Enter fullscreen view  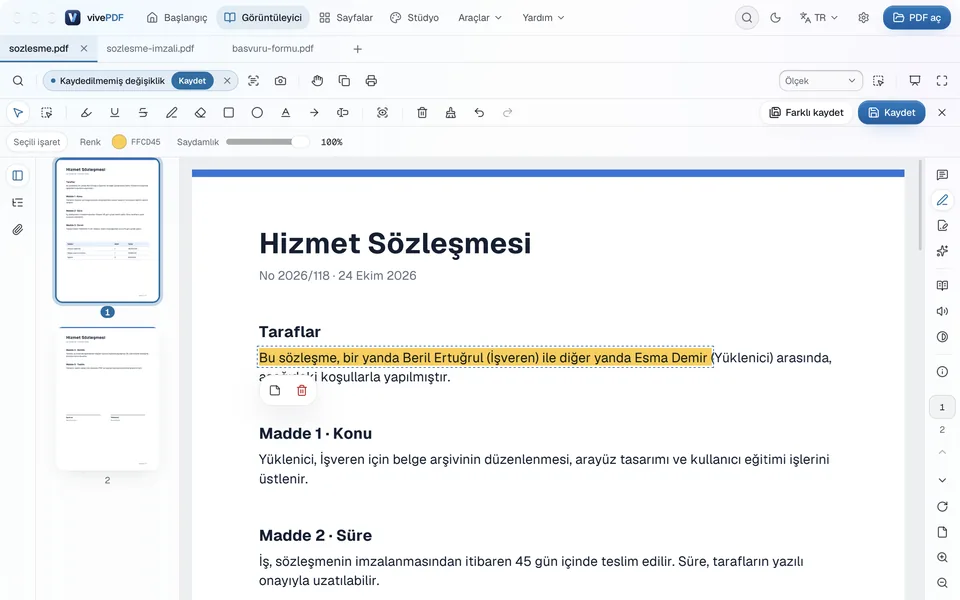[942, 81]
